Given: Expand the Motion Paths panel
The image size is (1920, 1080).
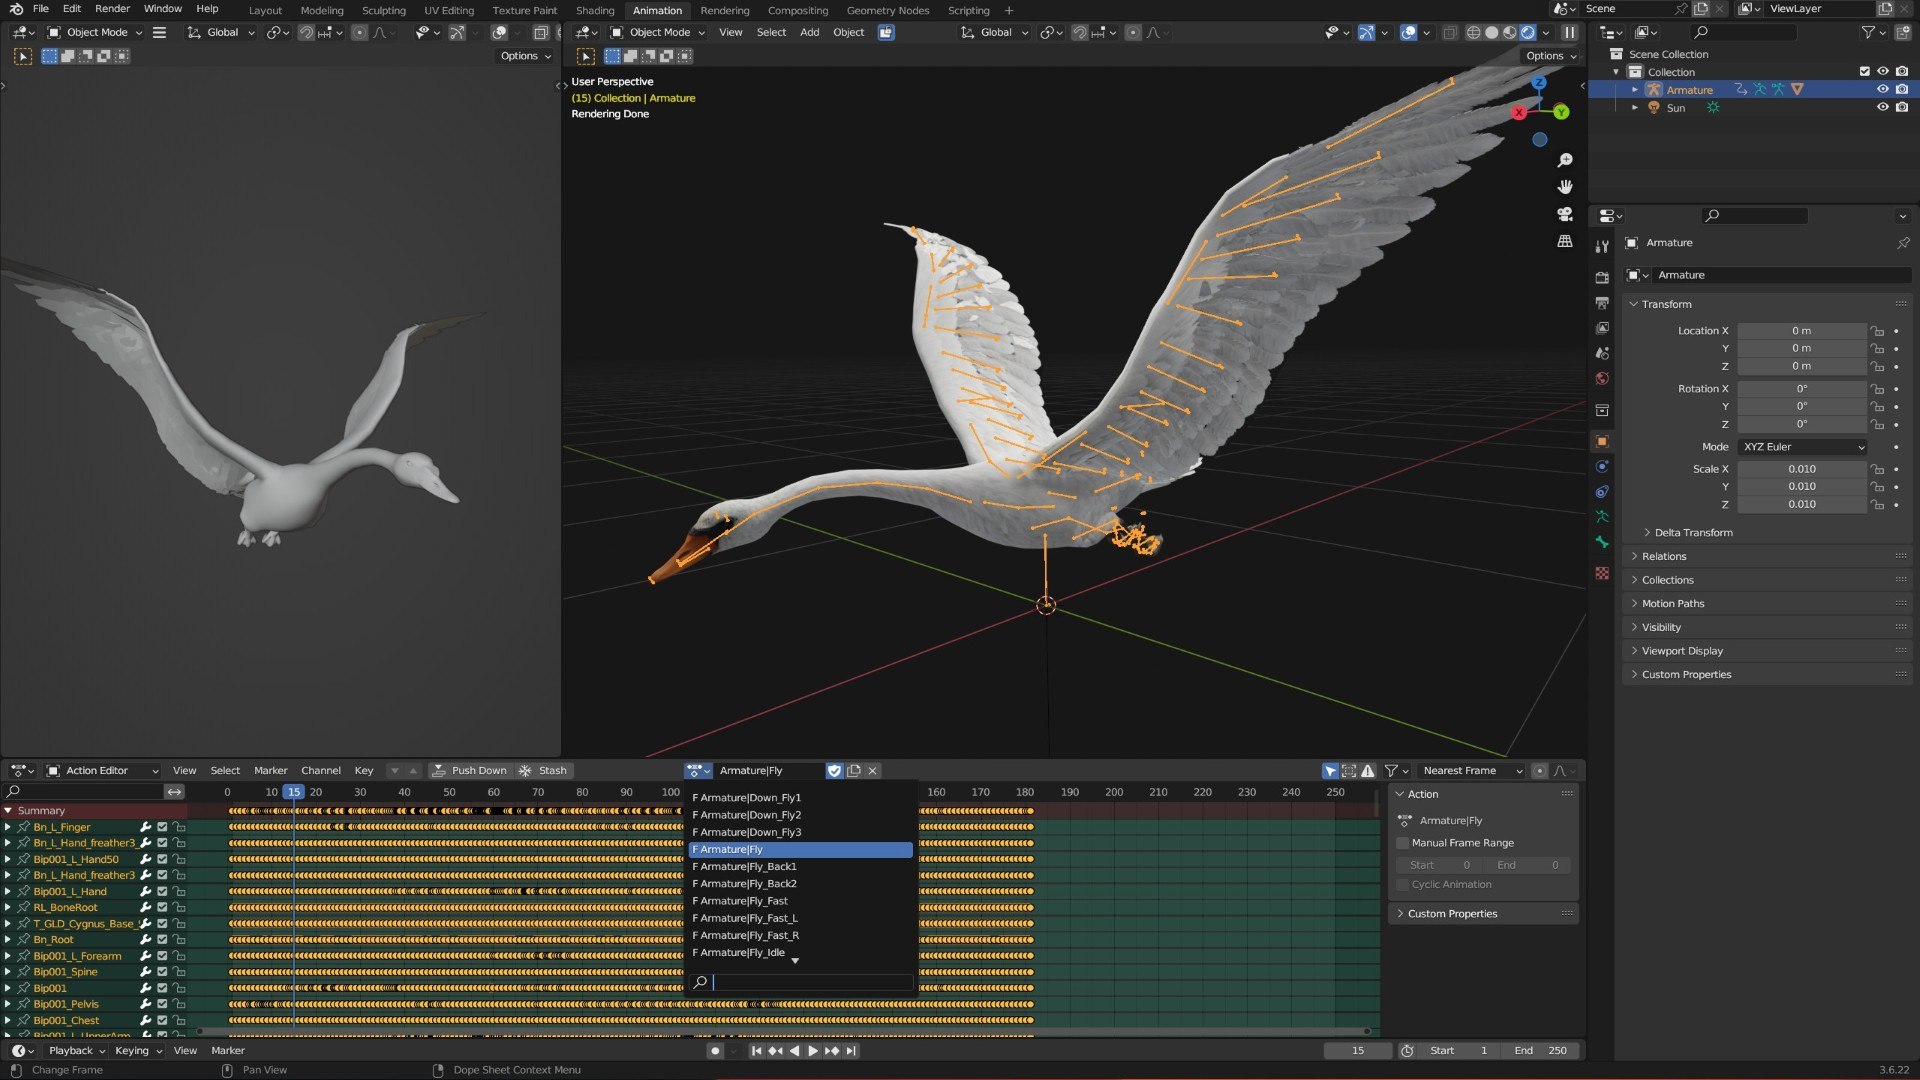Looking at the screenshot, I should [1766, 604].
